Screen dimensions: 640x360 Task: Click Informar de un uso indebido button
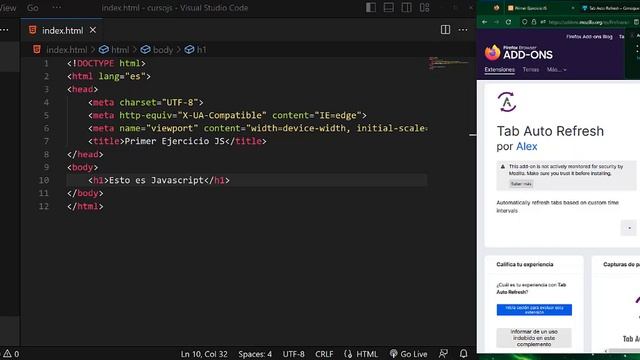point(534,338)
